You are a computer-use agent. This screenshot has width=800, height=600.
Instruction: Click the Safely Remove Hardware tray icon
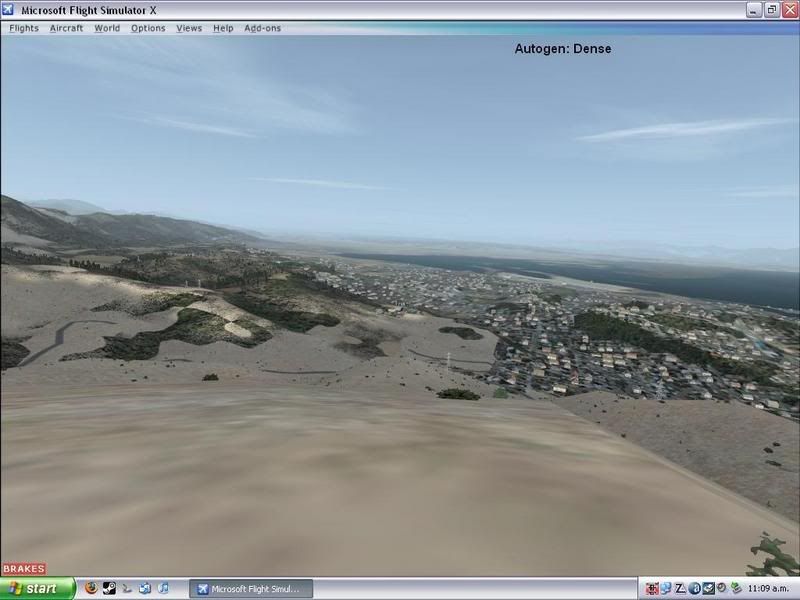(736, 589)
